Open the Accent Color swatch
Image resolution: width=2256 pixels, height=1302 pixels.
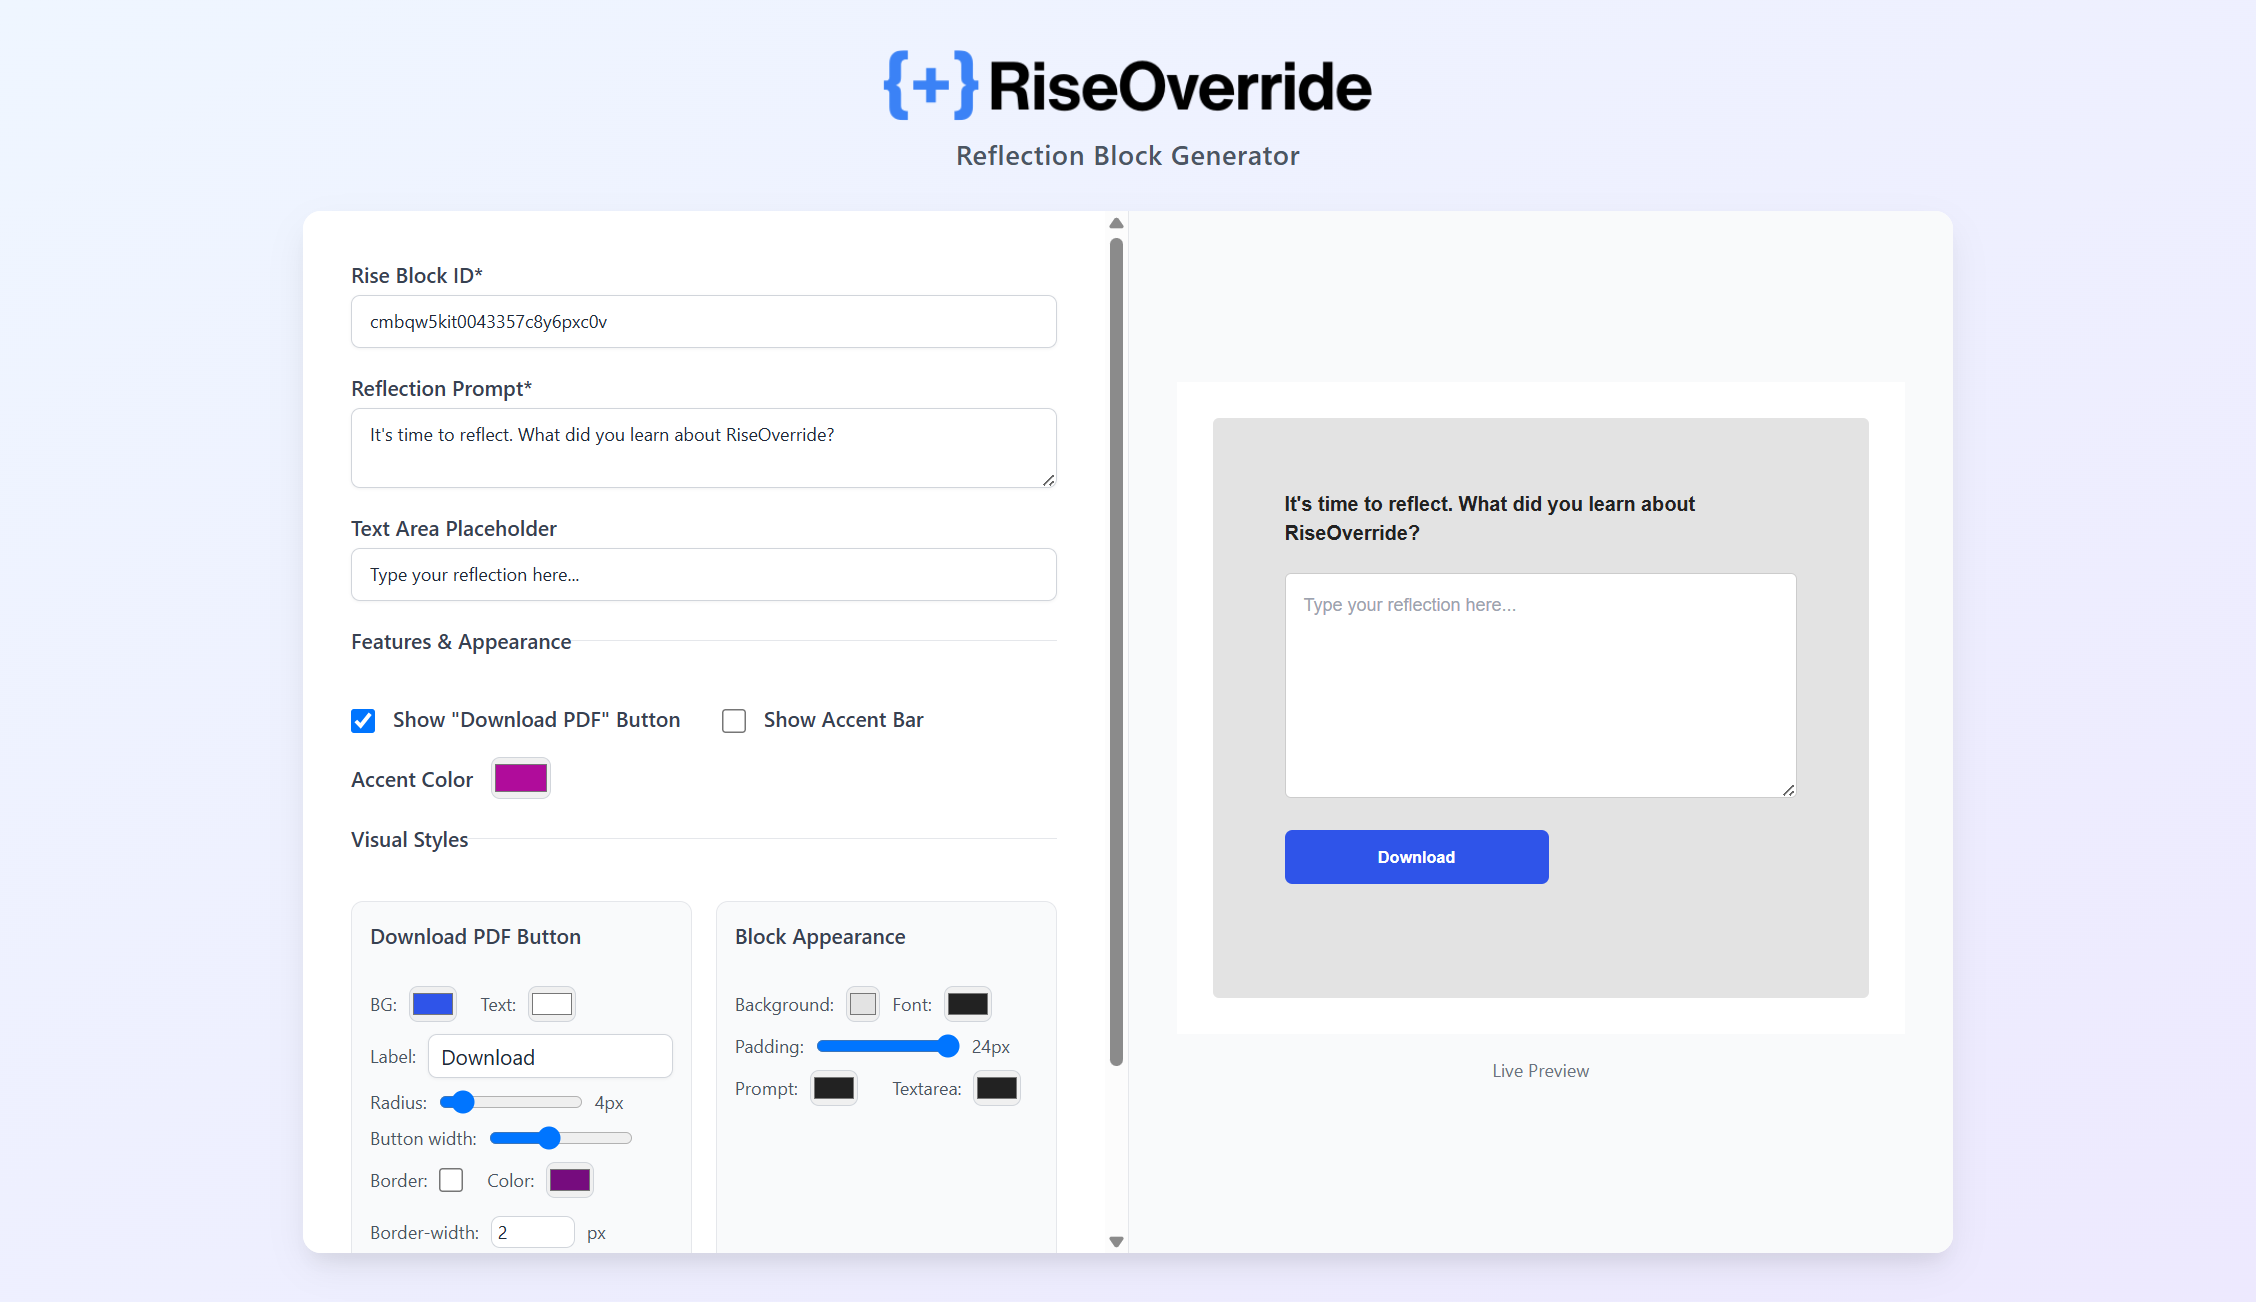click(521, 778)
